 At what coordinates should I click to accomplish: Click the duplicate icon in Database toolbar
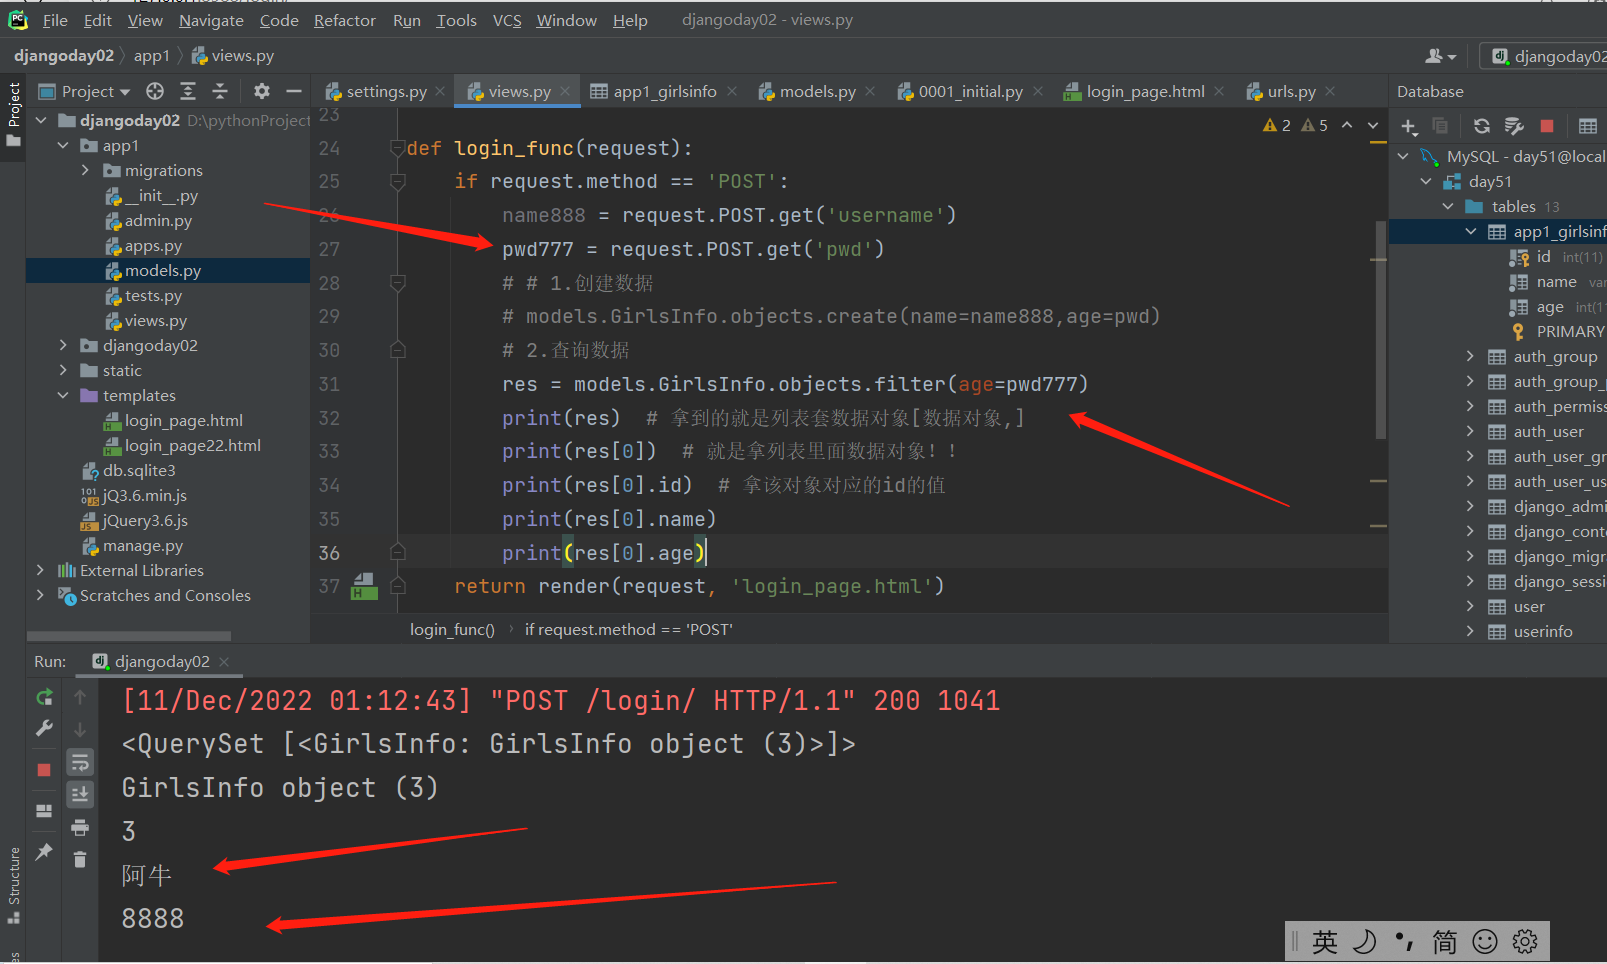coord(1440,126)
